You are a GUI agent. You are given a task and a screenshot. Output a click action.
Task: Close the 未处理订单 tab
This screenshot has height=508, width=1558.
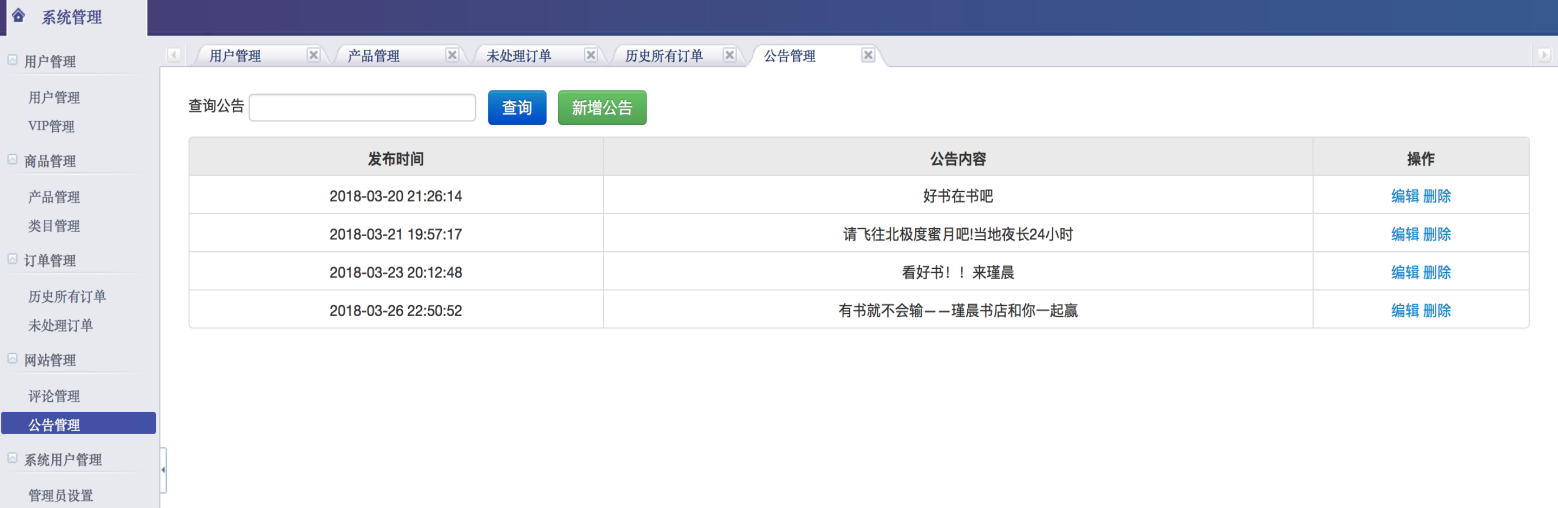(591, 55)
